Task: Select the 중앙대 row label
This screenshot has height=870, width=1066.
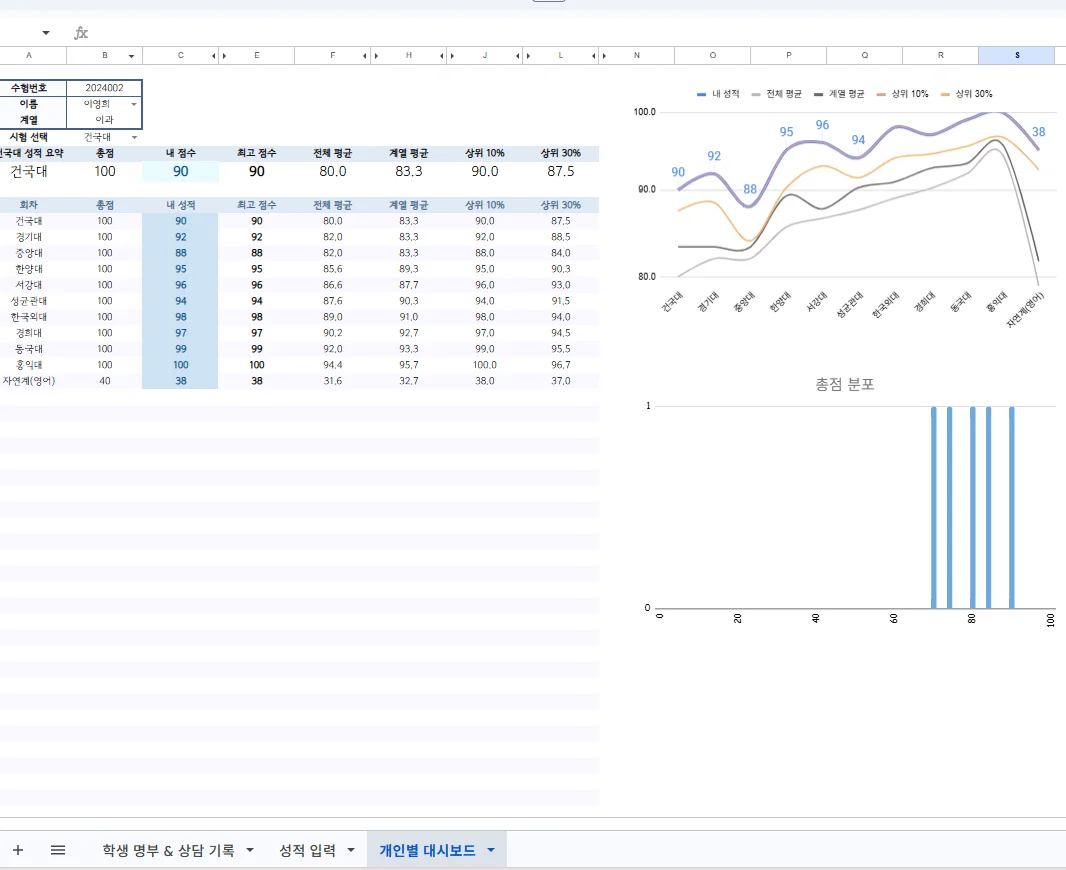Action: (29, 253)
